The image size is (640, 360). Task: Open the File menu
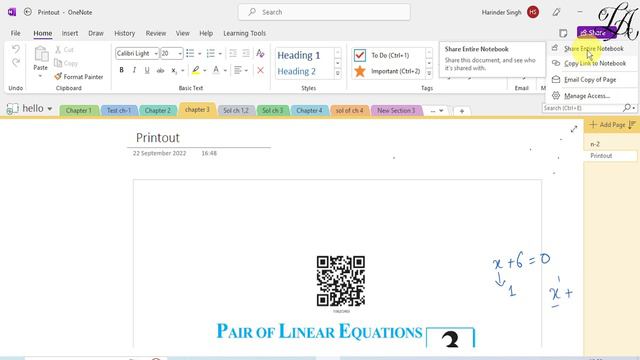(x=16, y=33)
